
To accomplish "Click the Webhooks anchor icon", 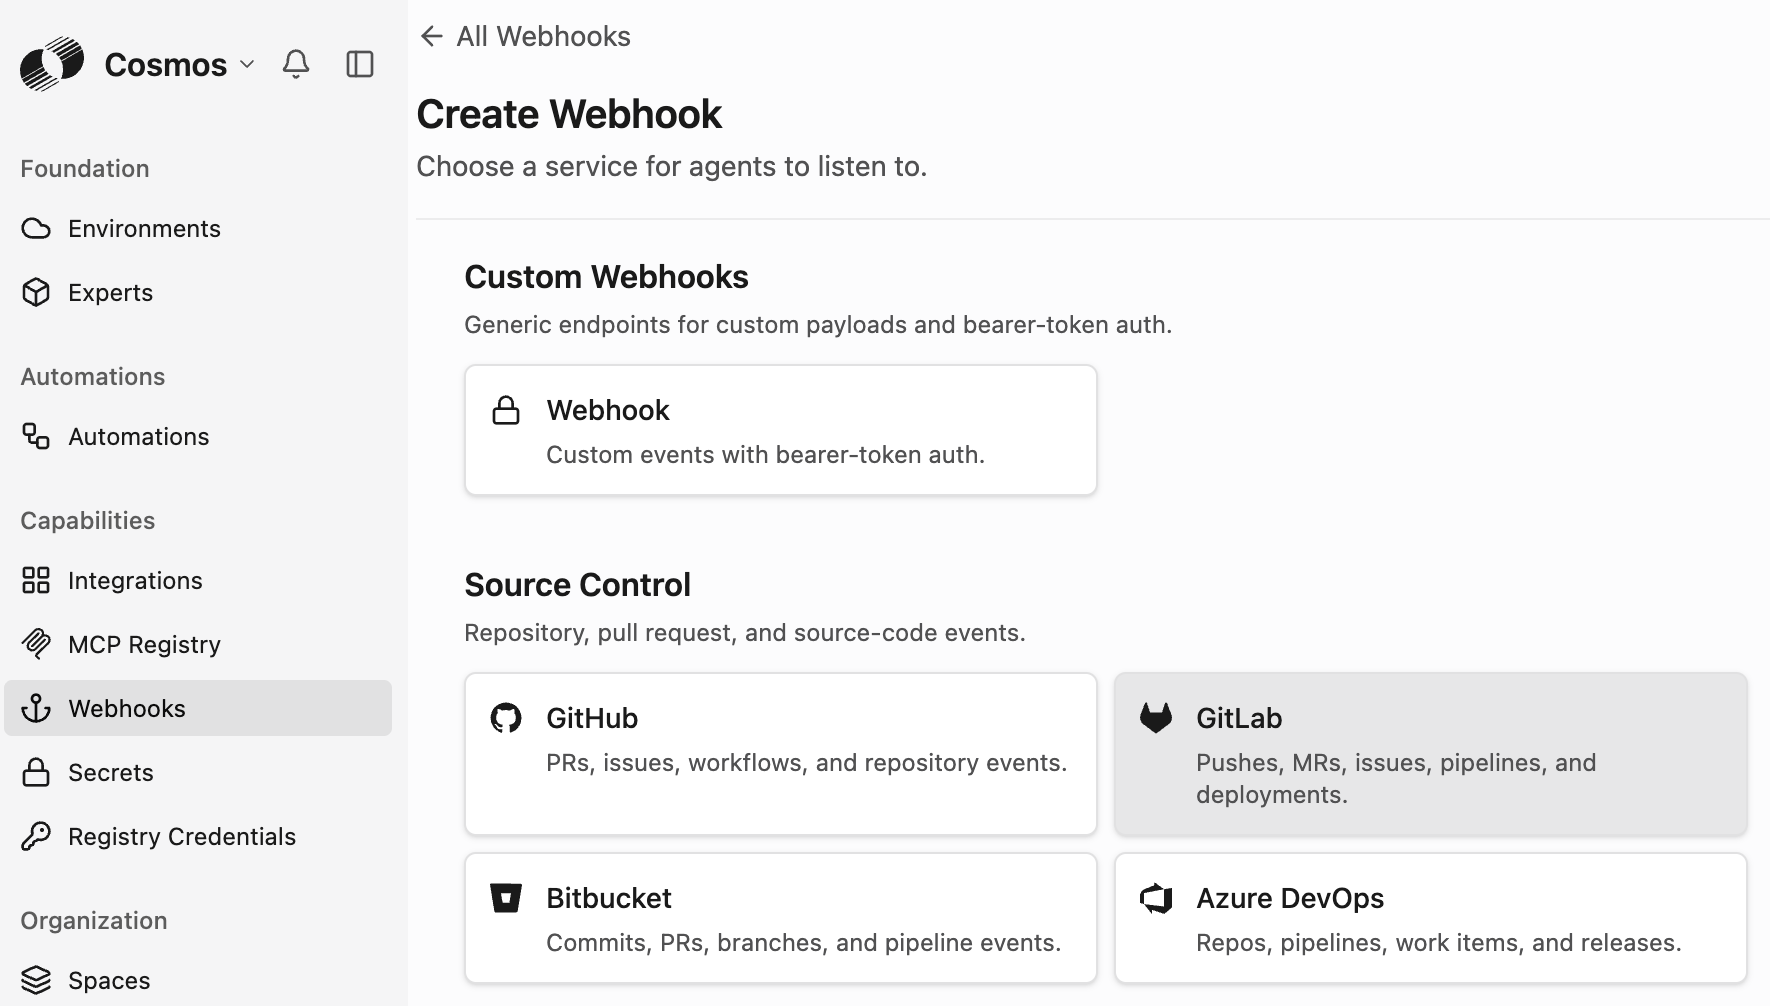I will 36,708.
